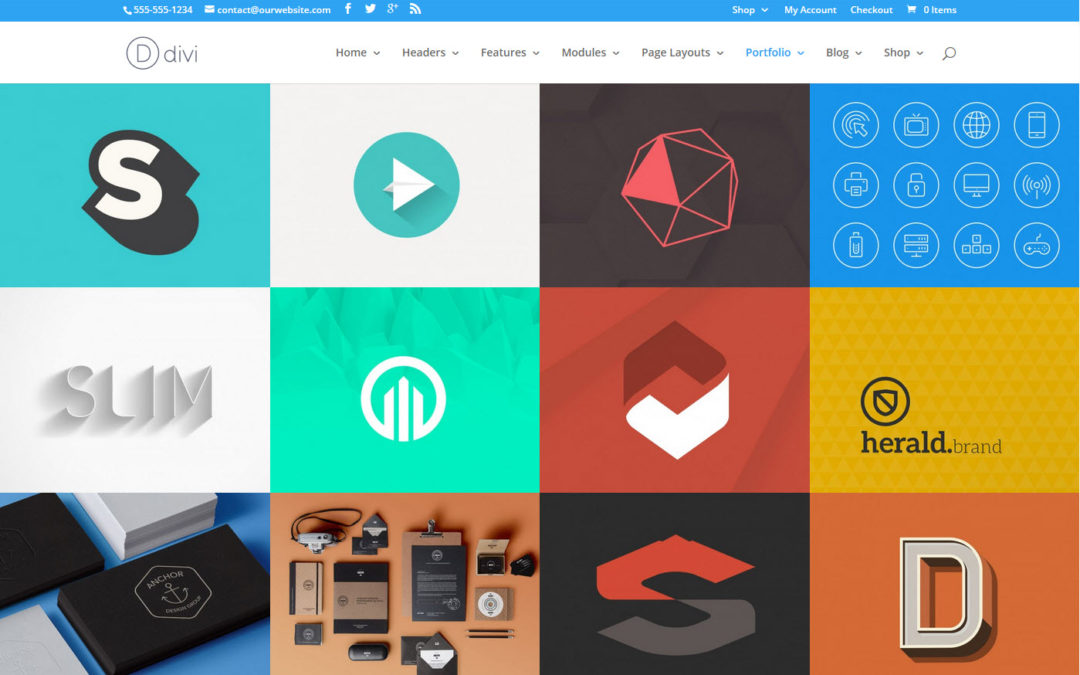The width and height of the screenshot is (1080, 675).
Task: Expand the Portfolio dropdown chevron
Action: pos(800,53)
